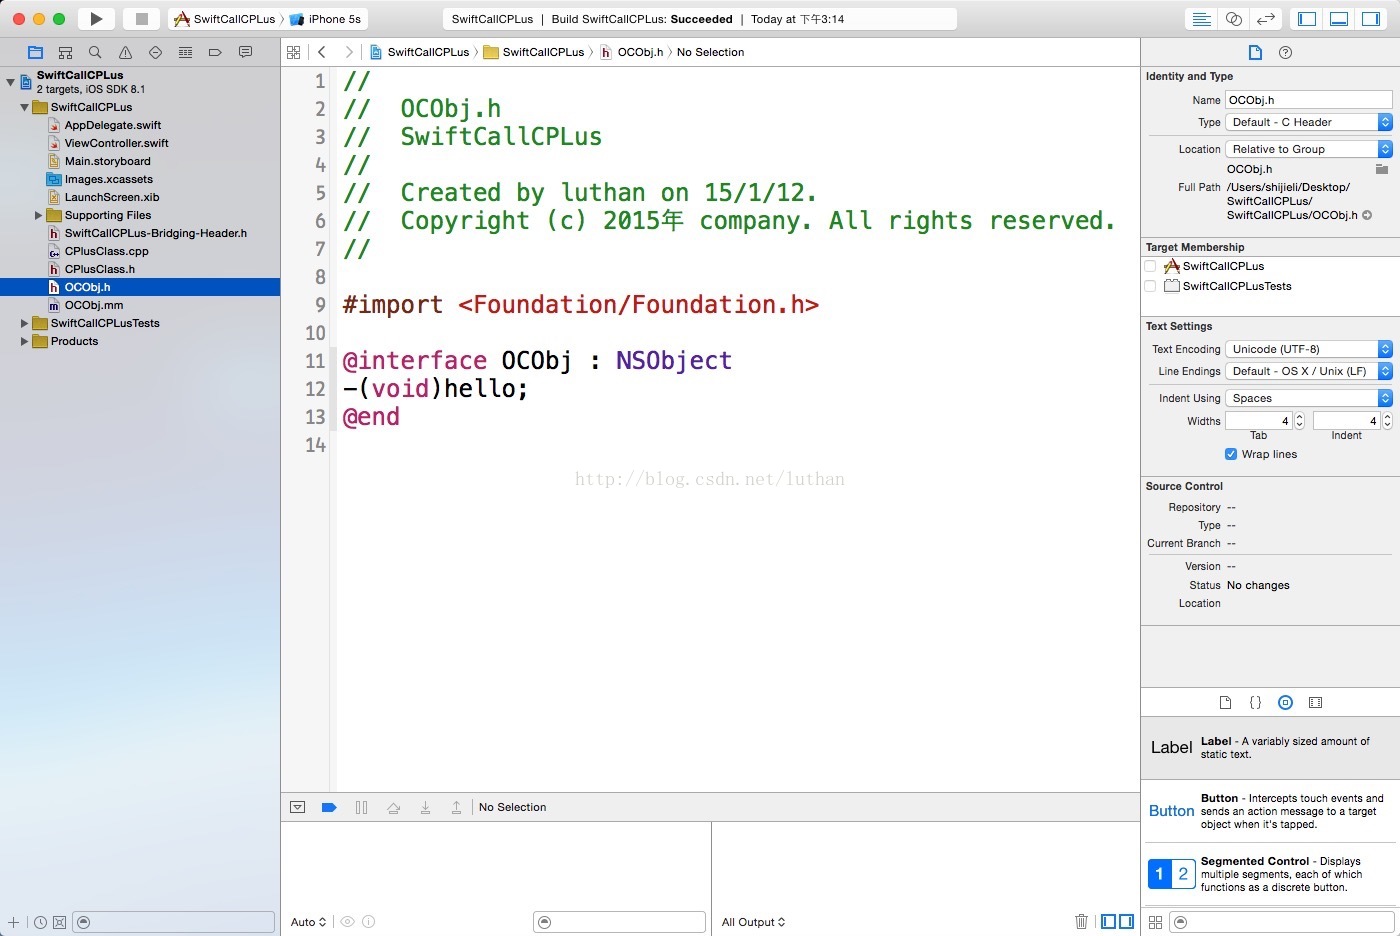Collapse the SwiftCallCPLus group folder
The height and width of the screenshot is (936, 1400).
(x=24, y=107)
